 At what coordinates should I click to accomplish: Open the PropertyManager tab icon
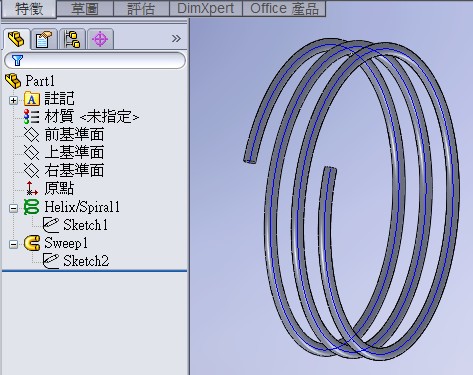[x=44, y=39]
